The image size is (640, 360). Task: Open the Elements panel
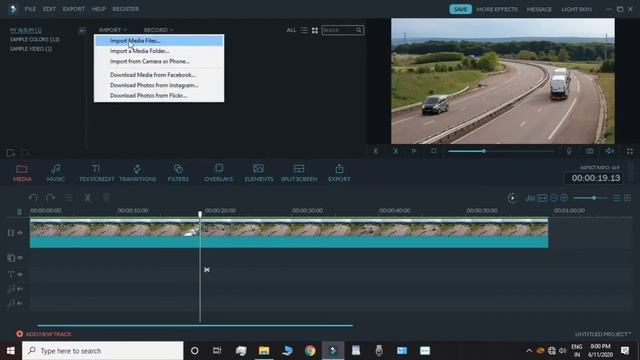coord(259,173)
